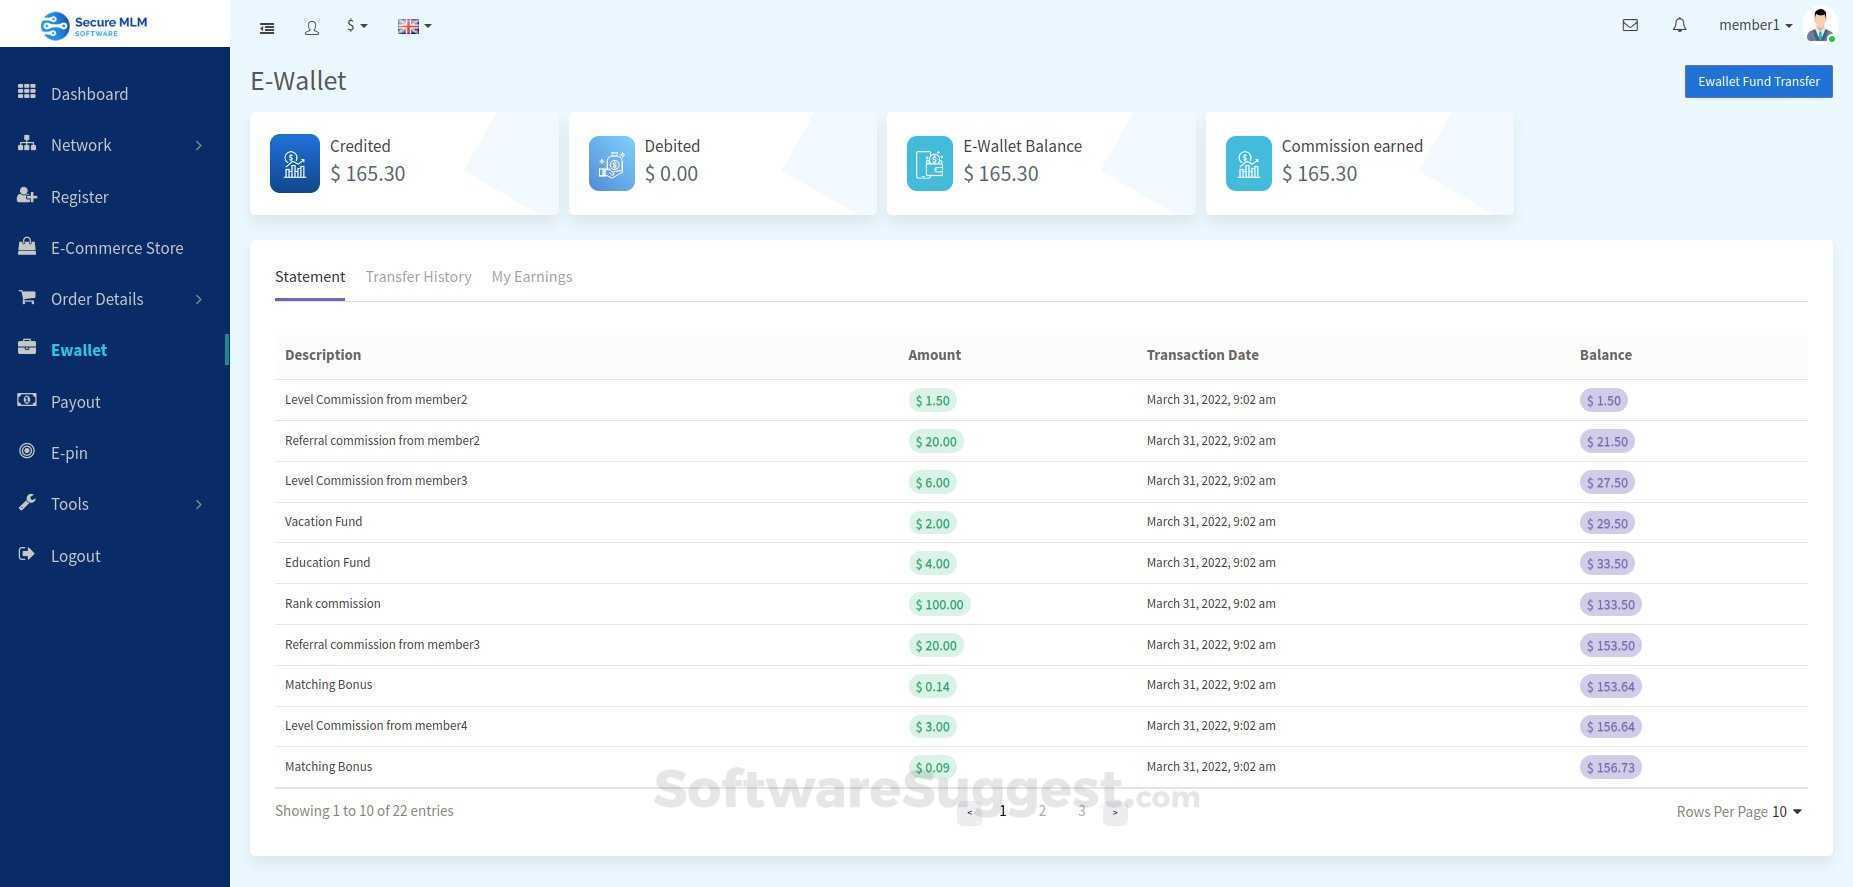Click the member1 avatar picture
Viewport: 1853px width, 887px height.
(x=1820, y=25)
